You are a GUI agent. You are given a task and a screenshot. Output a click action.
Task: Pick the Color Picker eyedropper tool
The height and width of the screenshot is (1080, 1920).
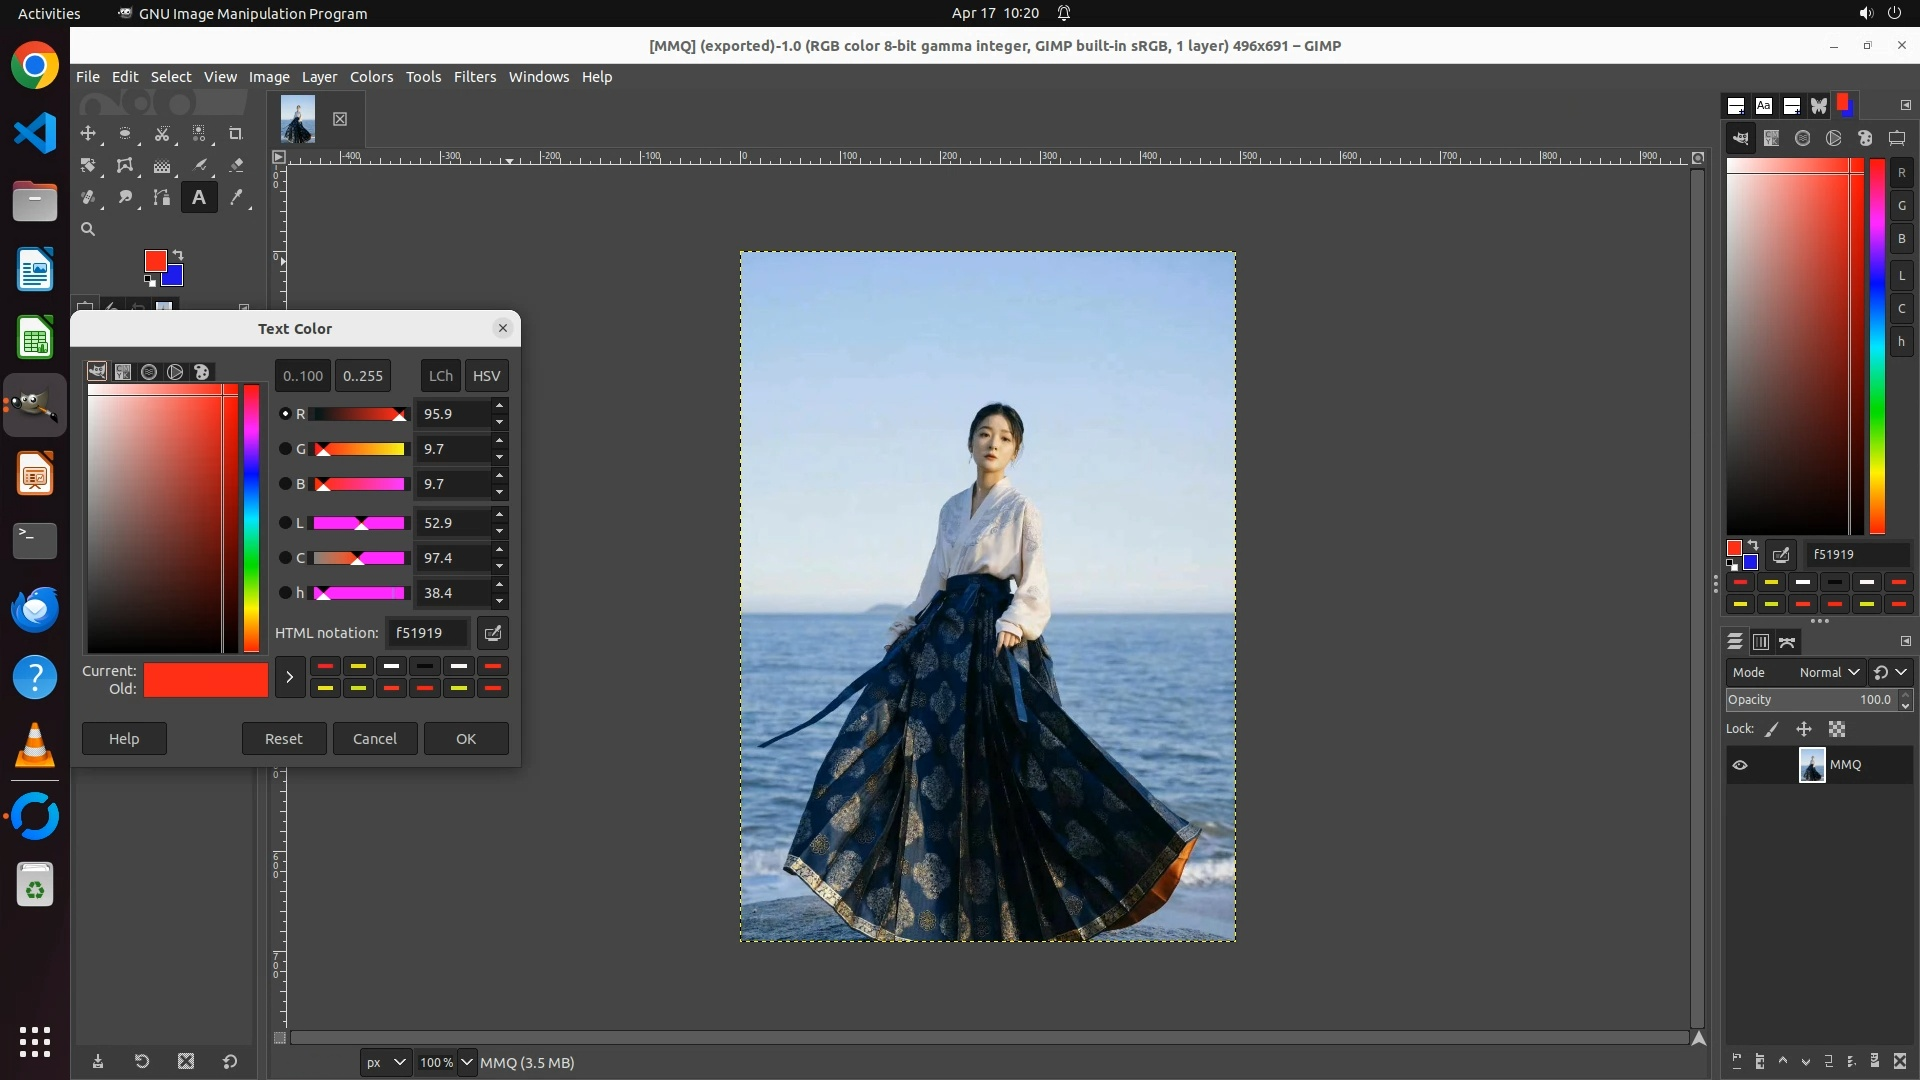point(236,198)
